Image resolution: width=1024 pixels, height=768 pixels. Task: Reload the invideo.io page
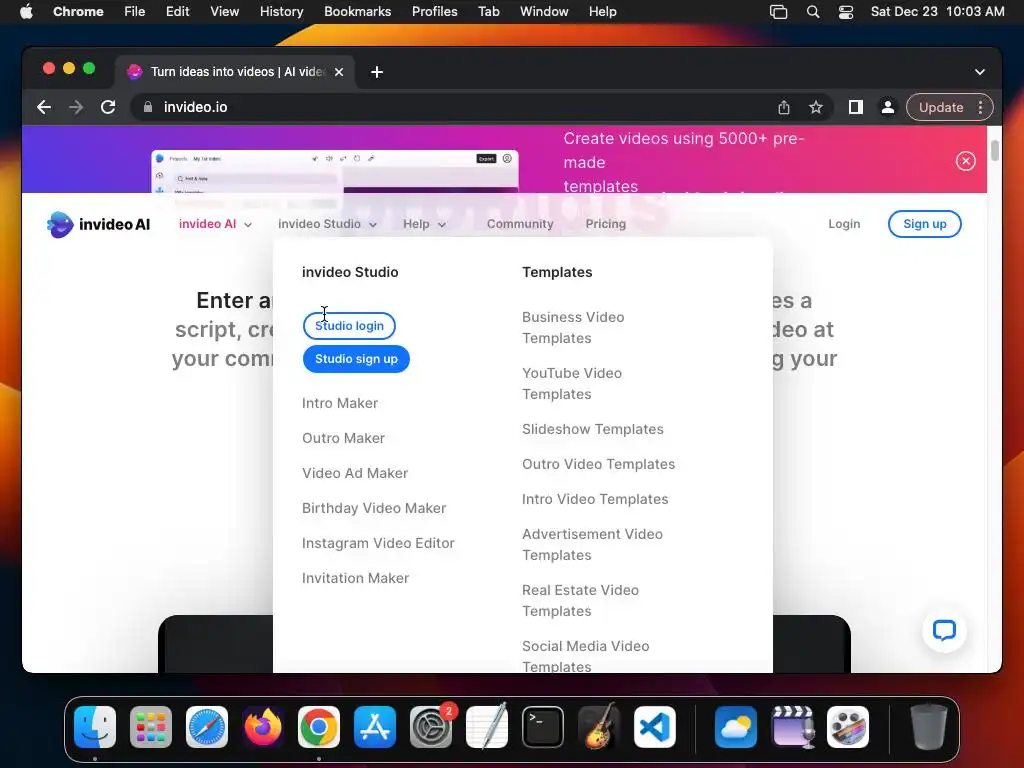[108, 107]
